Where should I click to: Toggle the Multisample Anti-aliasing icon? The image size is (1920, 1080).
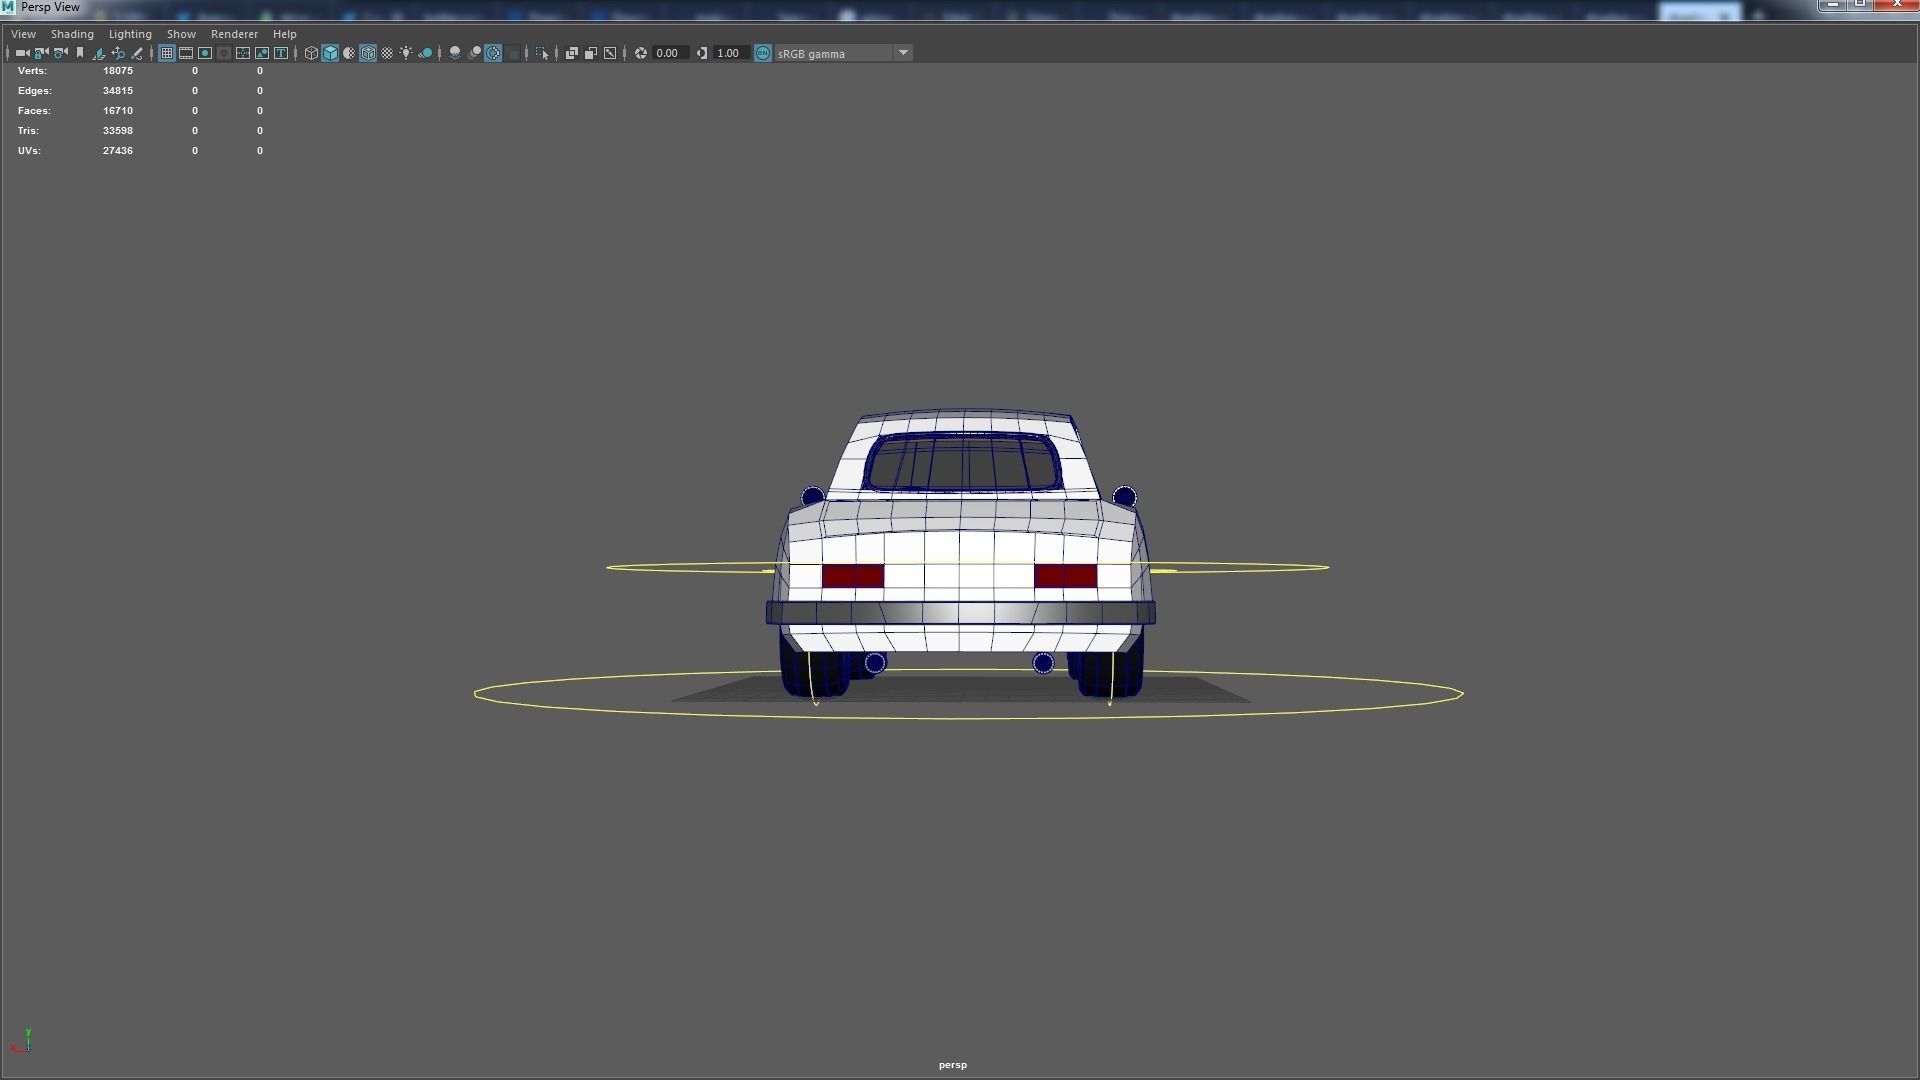pos(494,53)
